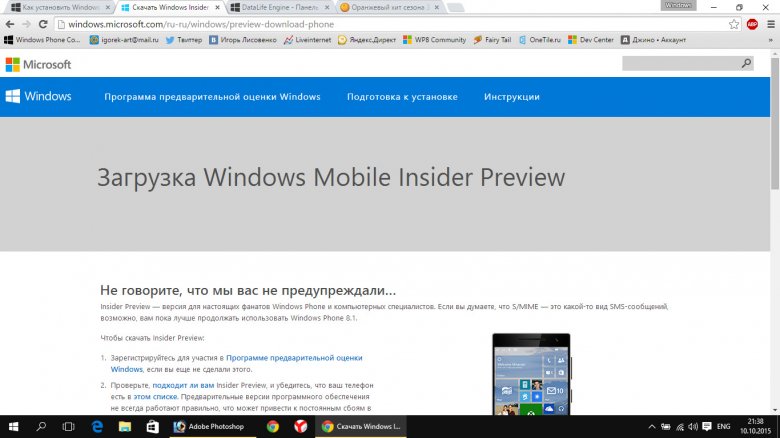Open 'Windows Phone Co...' bookmark
Screen dimensions: 780x438
[x=42, y=40]
